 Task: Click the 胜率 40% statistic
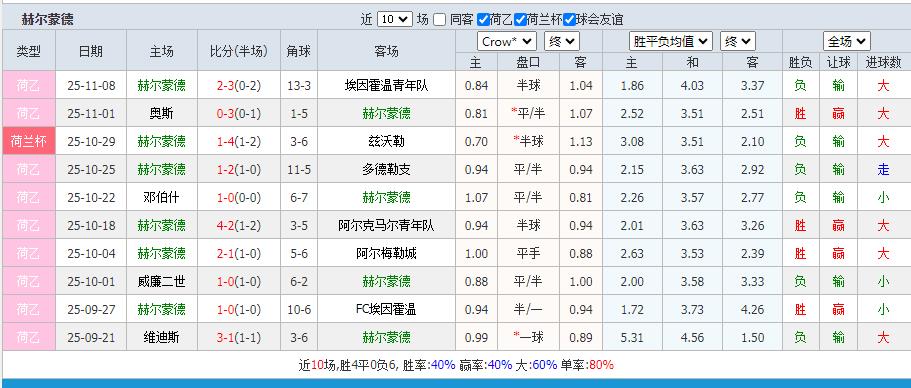pos(429,365)
